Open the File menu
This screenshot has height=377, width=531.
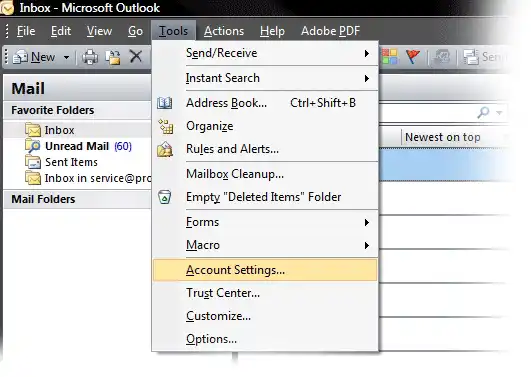(26, 31)
